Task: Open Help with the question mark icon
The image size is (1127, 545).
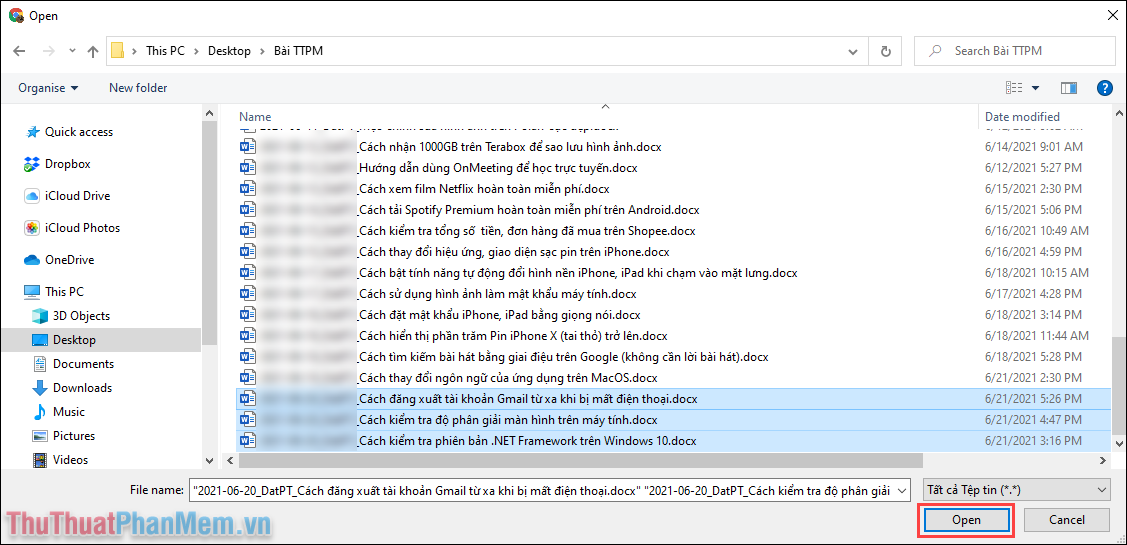Action: 1105,88
